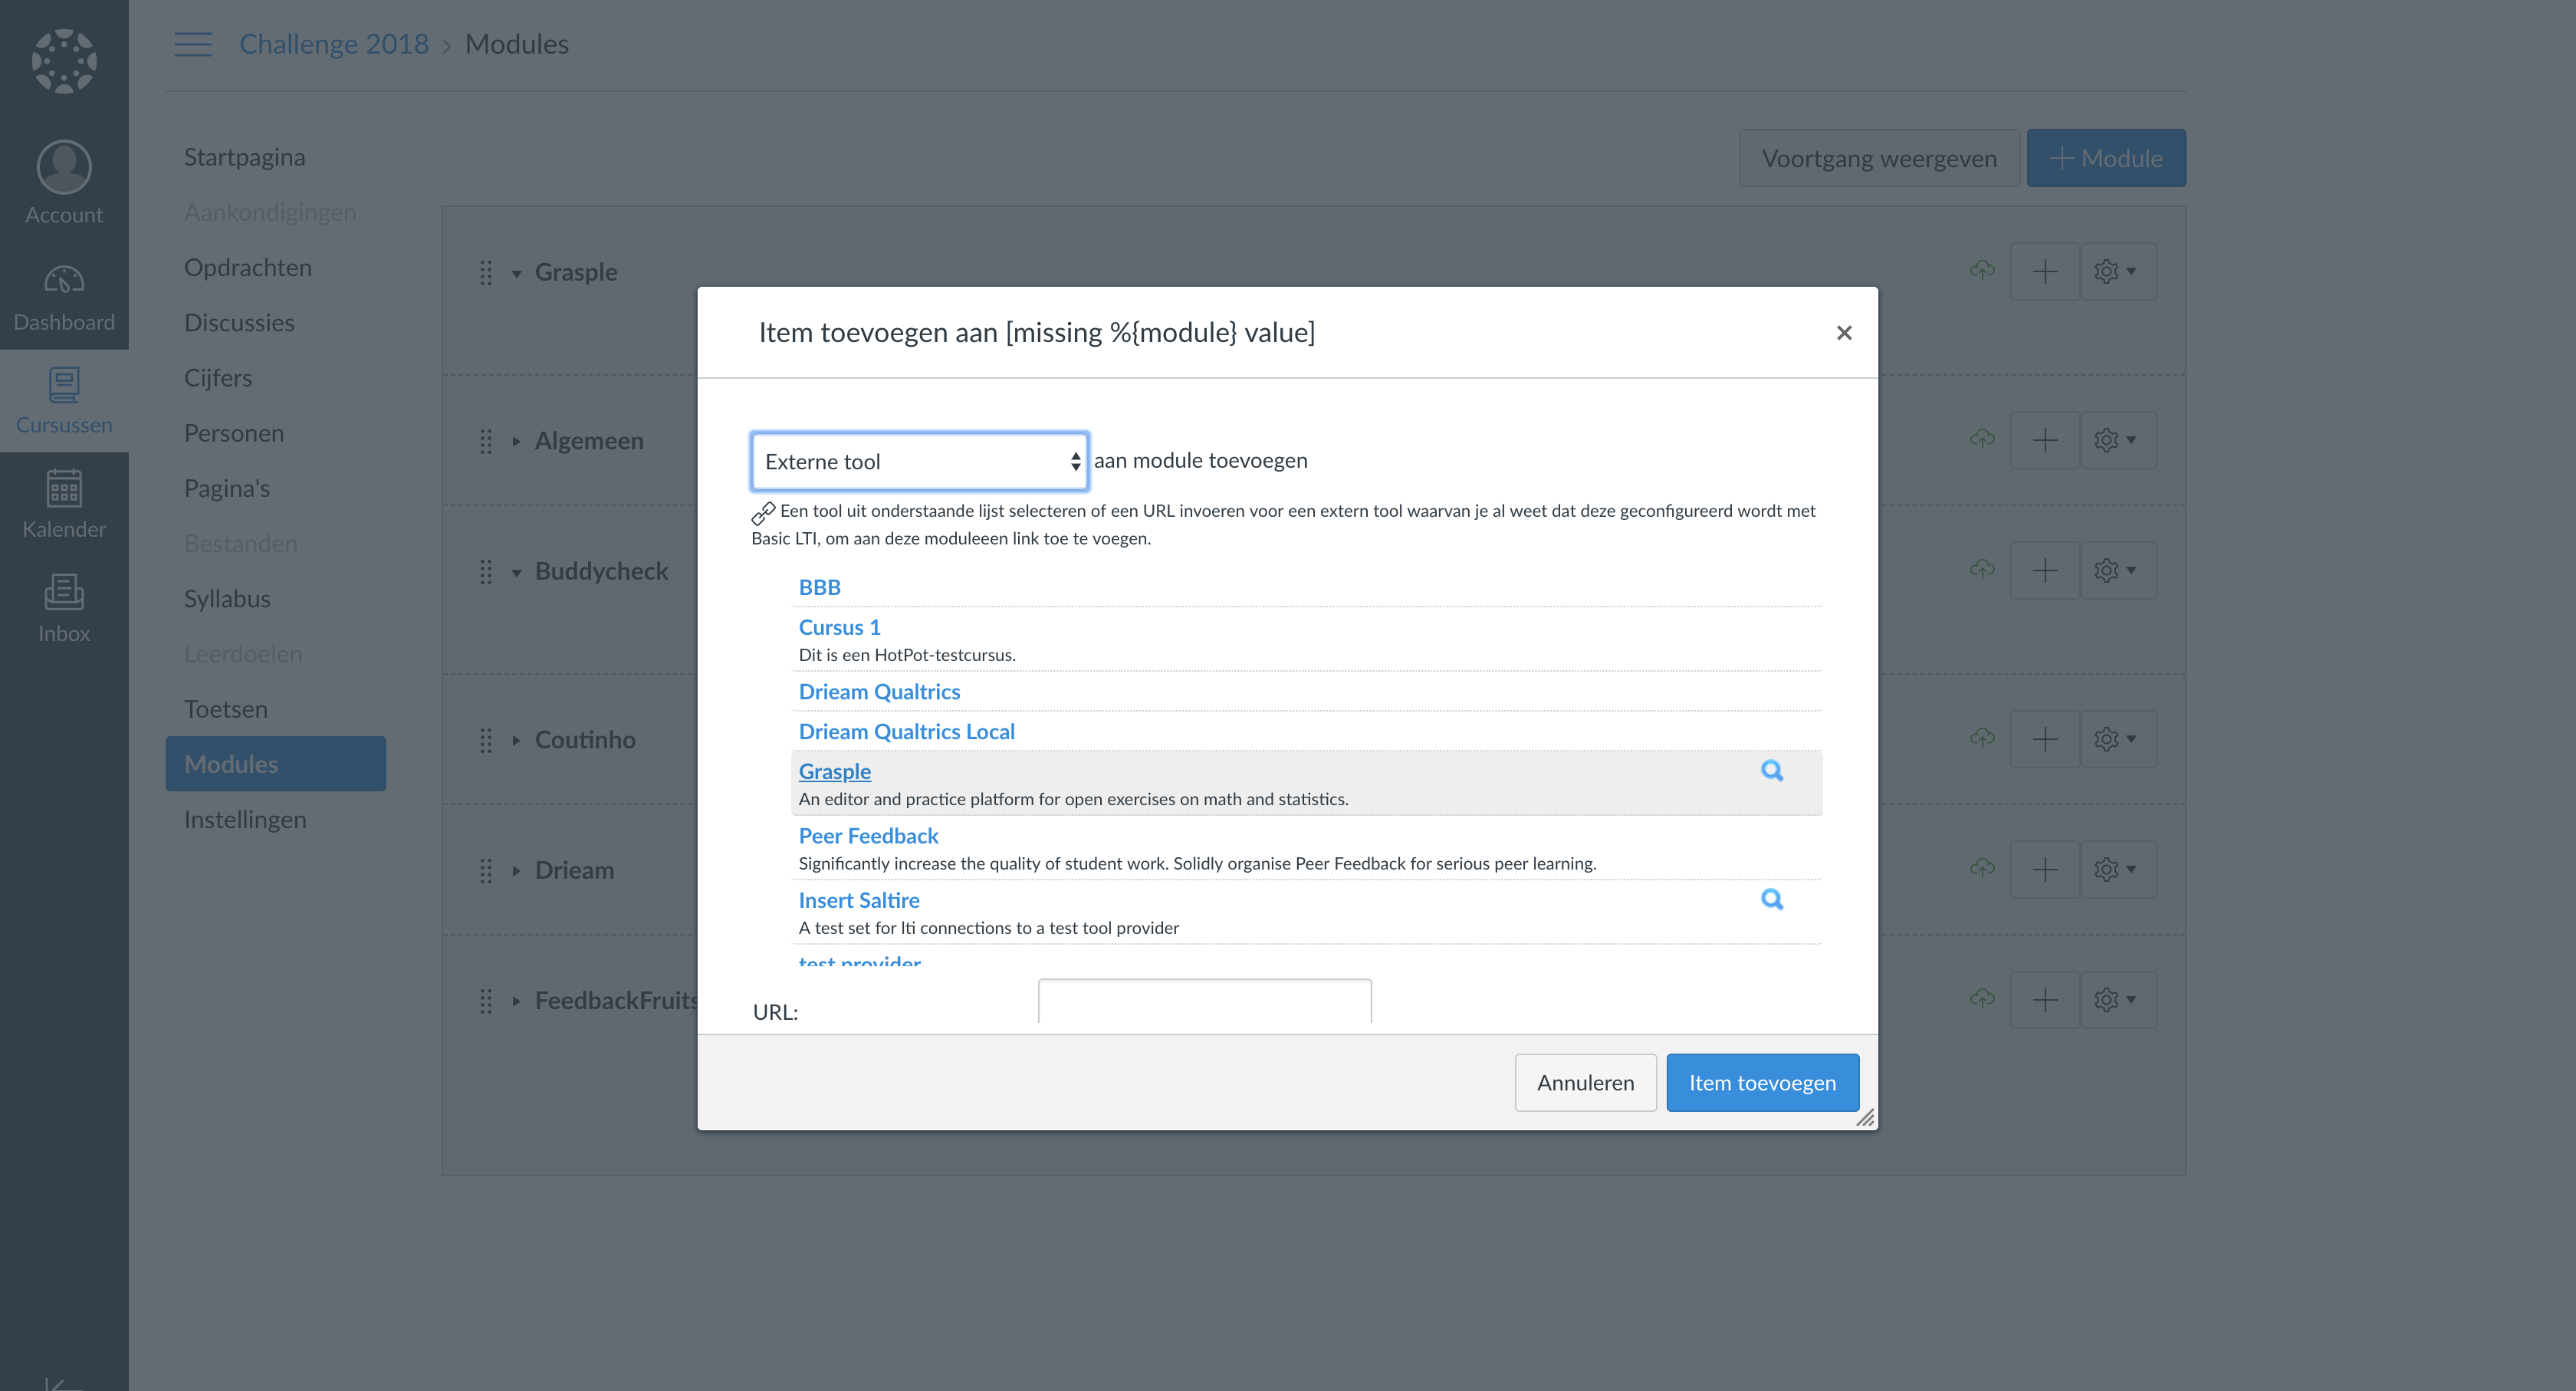This screenshot has width=2576, height=1391.
Task: Add item plus button for Grasple module
Action: coord(2045,271)
